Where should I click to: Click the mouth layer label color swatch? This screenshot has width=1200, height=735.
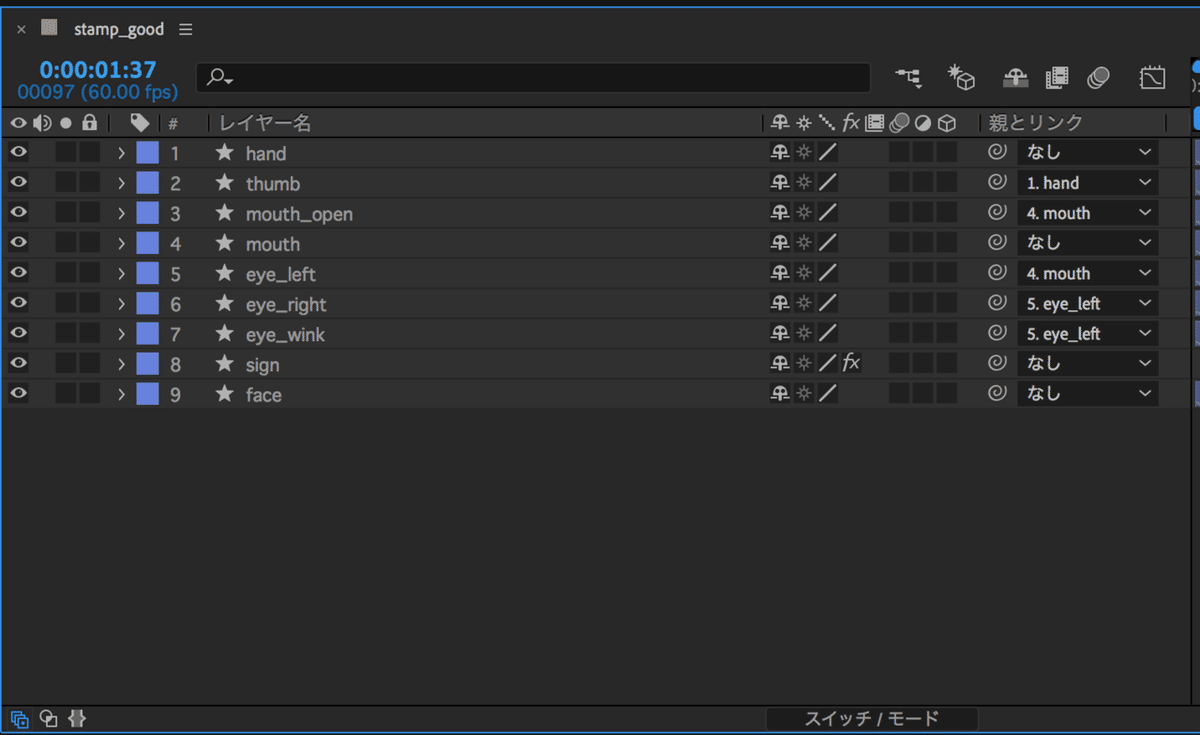point(148,243)
